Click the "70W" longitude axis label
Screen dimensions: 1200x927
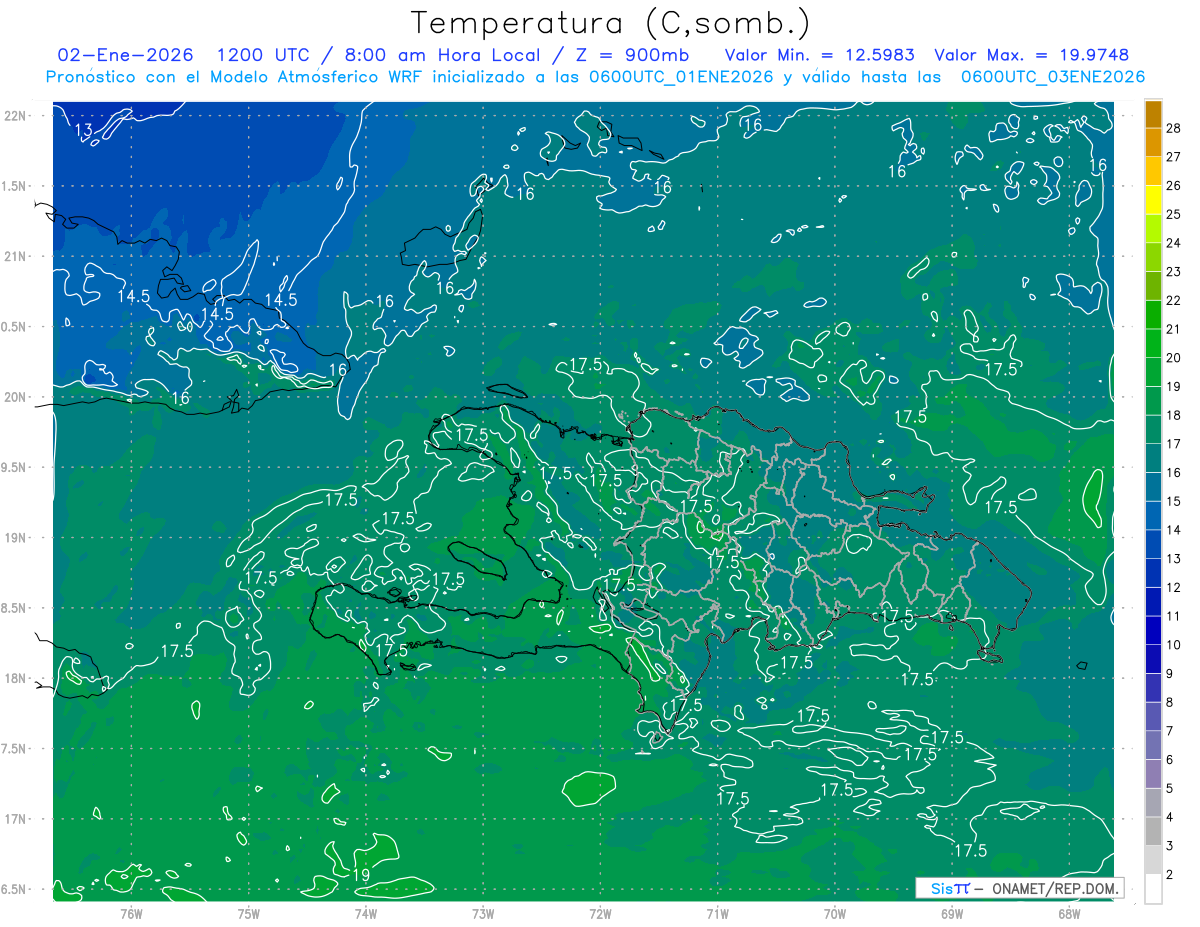(x=835, y=914)
